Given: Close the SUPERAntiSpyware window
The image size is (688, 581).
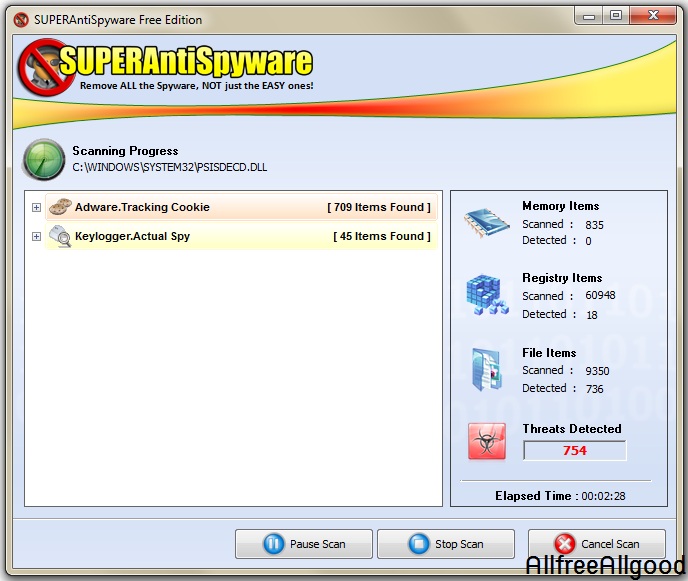Looking at the screenshot, I should click(x=653, y=16).
